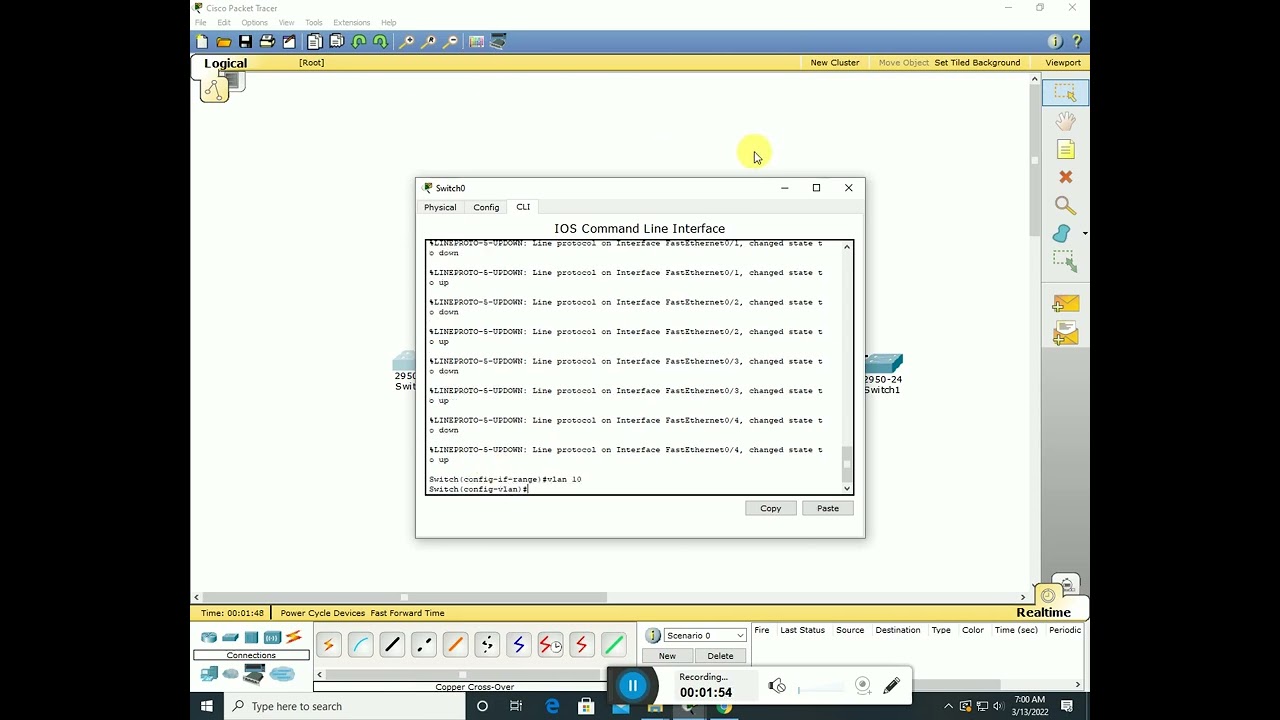1280x720 pixels.
Task: Pick Copper Straight-Through cable
Action: pos(392,645)
